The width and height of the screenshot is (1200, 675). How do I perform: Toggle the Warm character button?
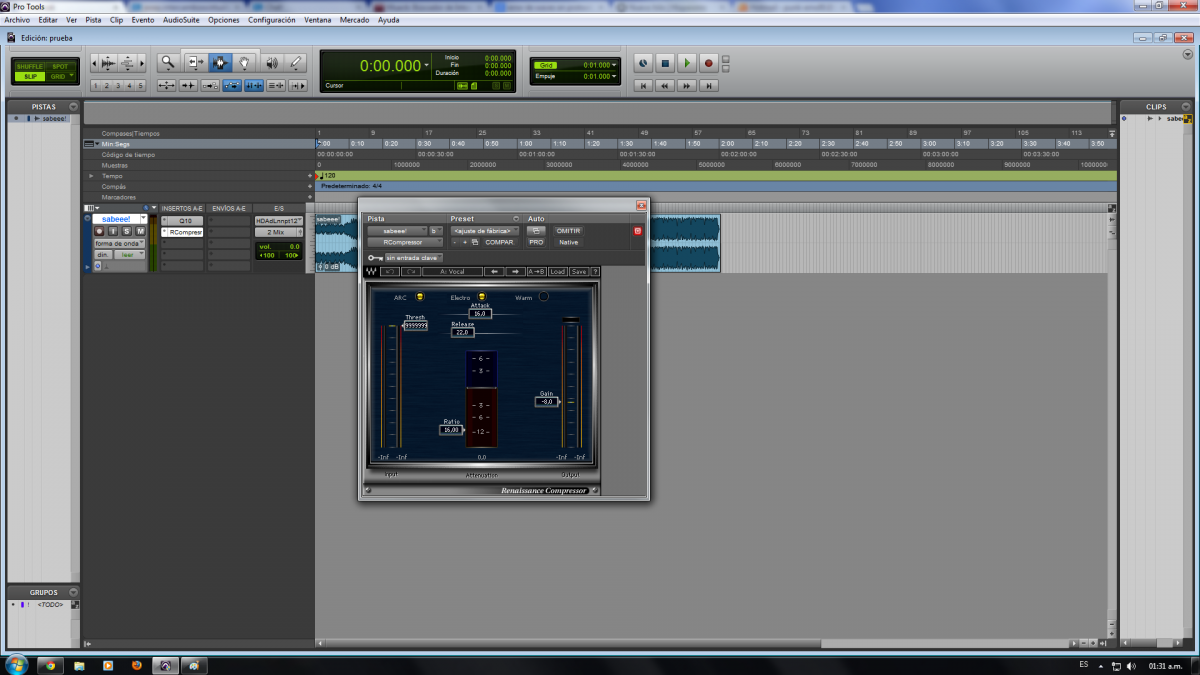[x=543, y=297]
